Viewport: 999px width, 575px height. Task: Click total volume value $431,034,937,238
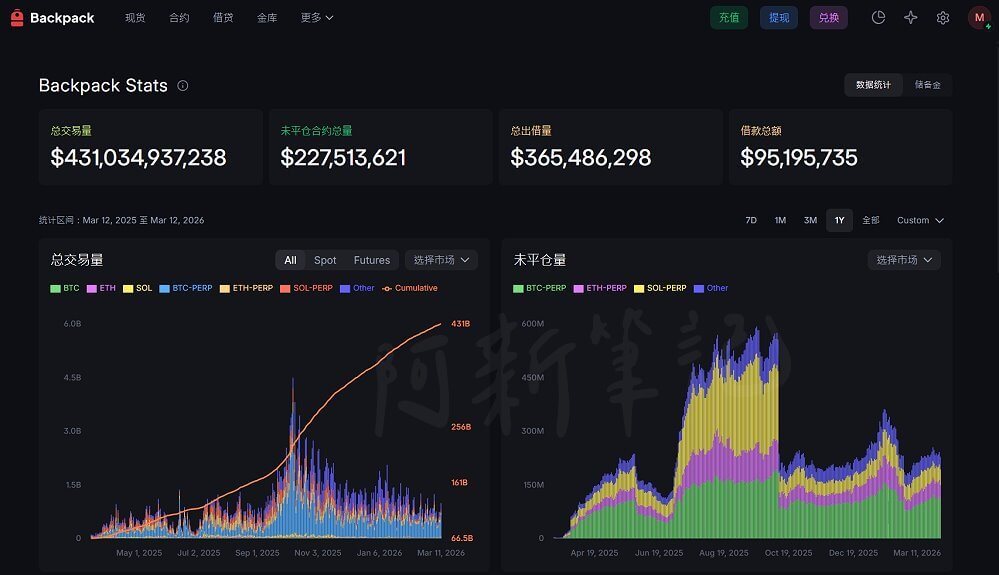point(138,158)
